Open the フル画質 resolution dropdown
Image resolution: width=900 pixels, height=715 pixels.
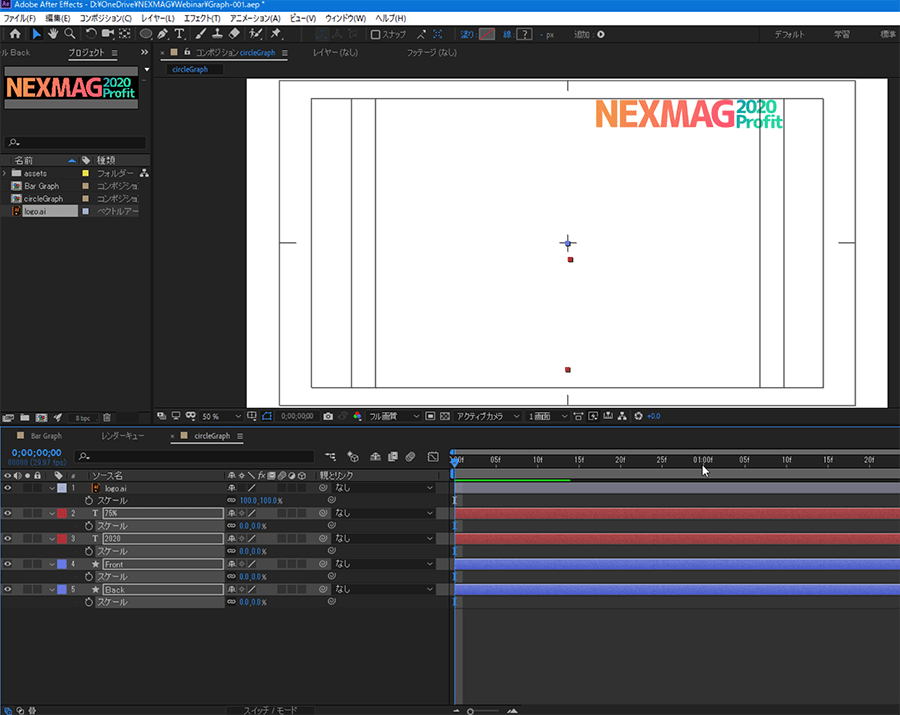[391, 416]
